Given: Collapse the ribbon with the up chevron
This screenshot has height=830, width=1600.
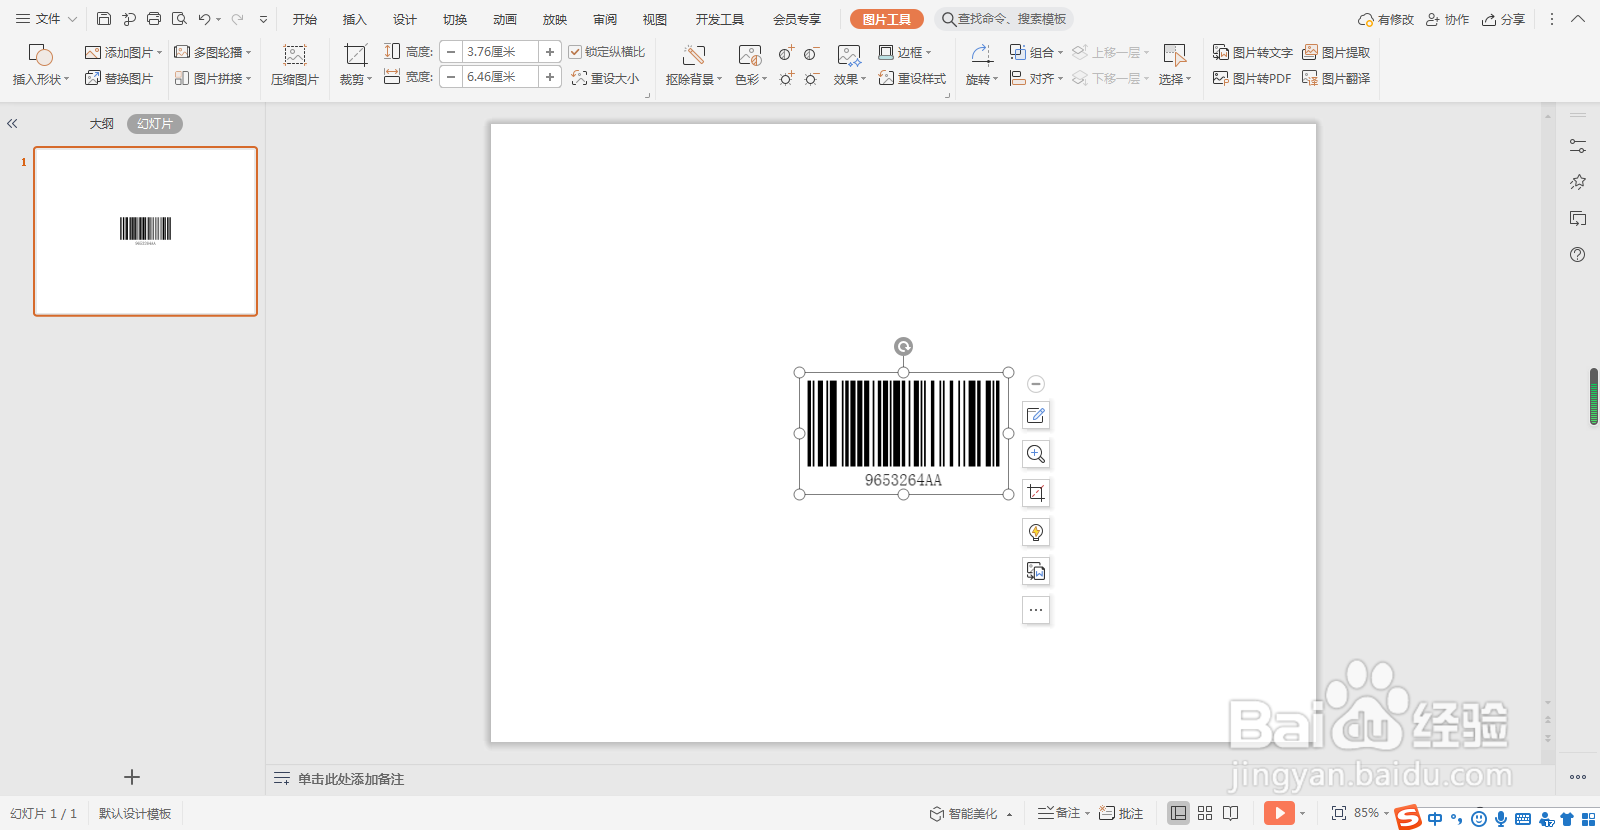Looking at the screenshot, I should [x=1578, y=19].
